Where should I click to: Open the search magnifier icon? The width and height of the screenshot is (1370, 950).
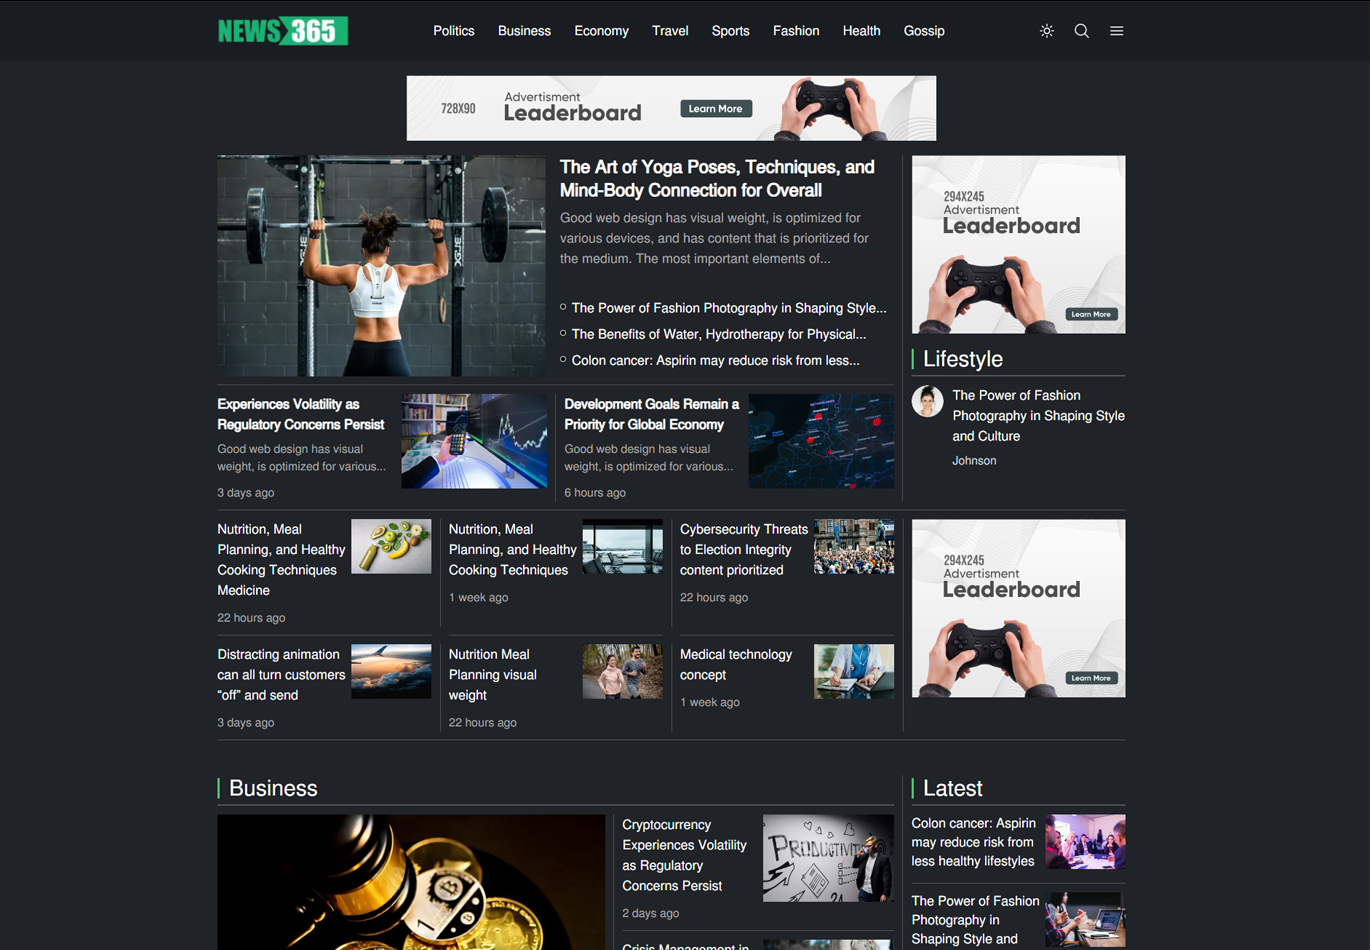(x=1082, y=31)
